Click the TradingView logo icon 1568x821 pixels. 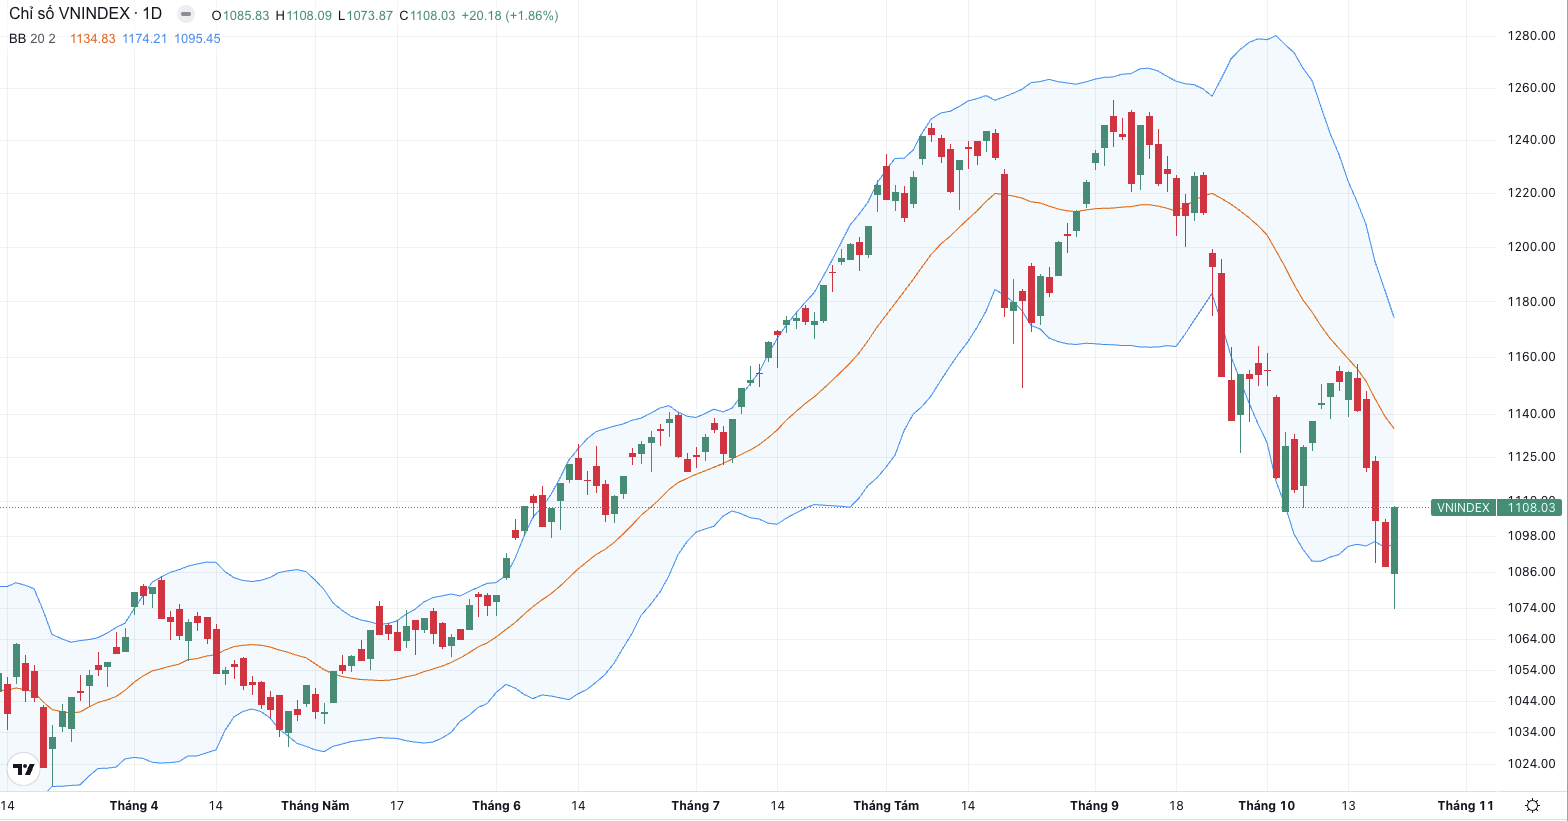pos(23,769)
